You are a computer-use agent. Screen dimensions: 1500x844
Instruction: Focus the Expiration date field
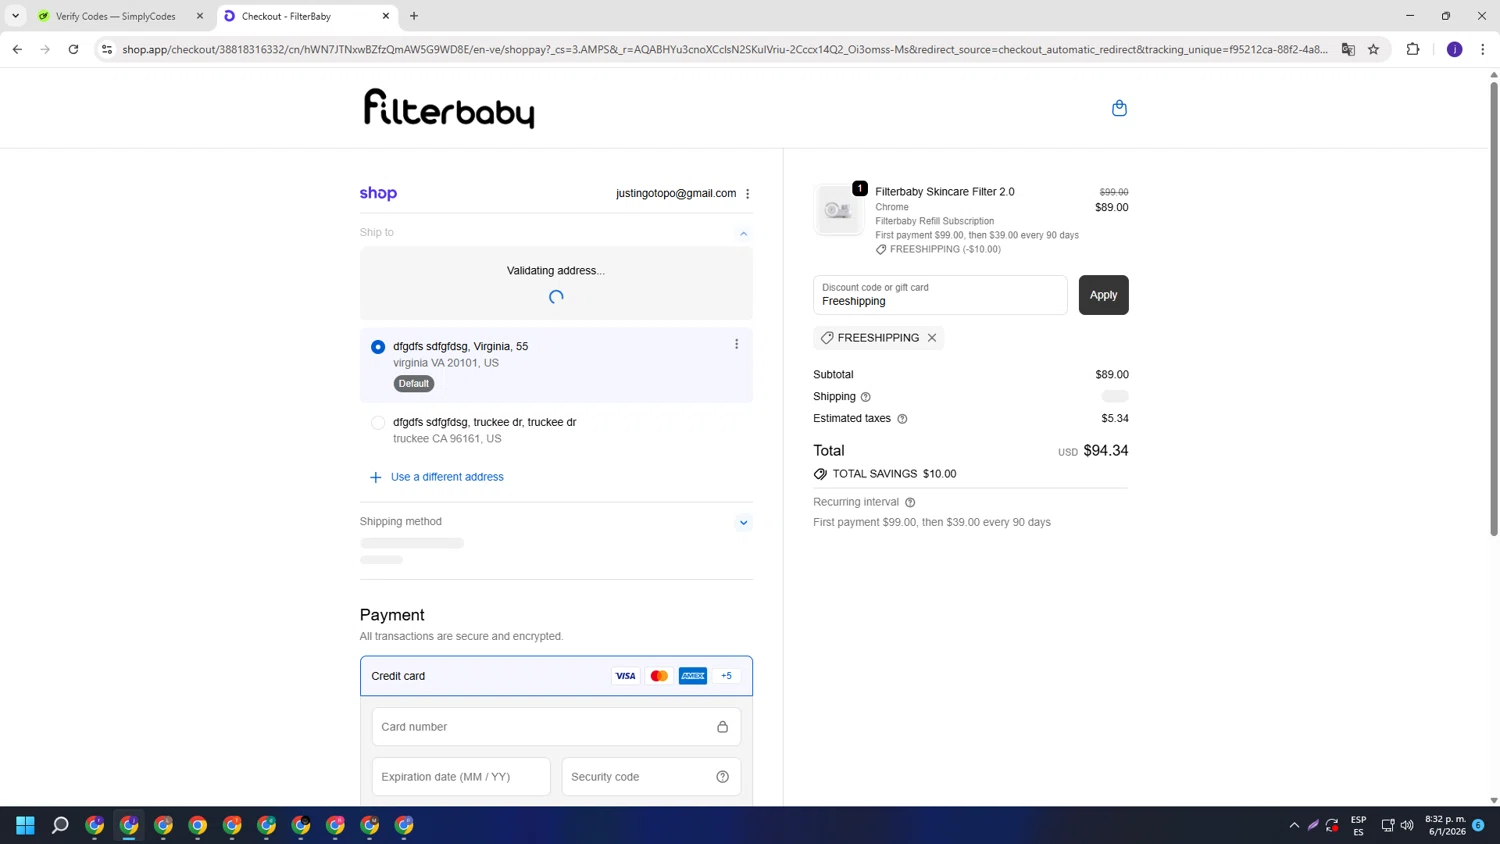click(461, 777)
